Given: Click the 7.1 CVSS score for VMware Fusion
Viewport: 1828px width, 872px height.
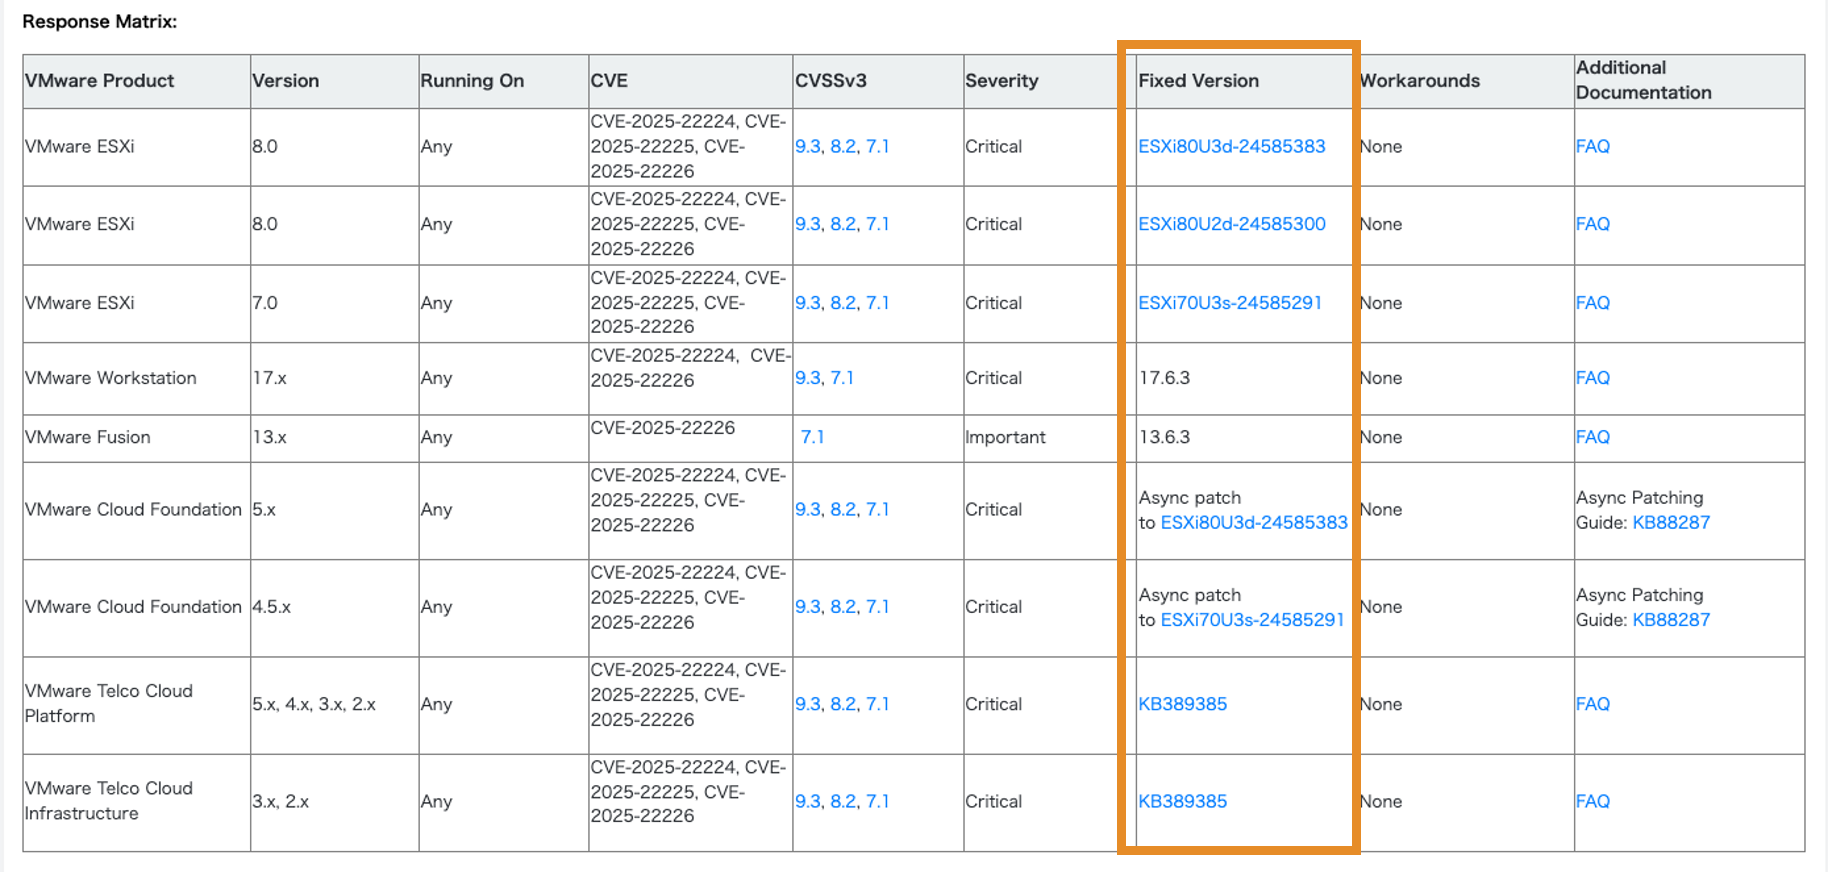Looking at the screenshot, I should [x=812, y=437].
